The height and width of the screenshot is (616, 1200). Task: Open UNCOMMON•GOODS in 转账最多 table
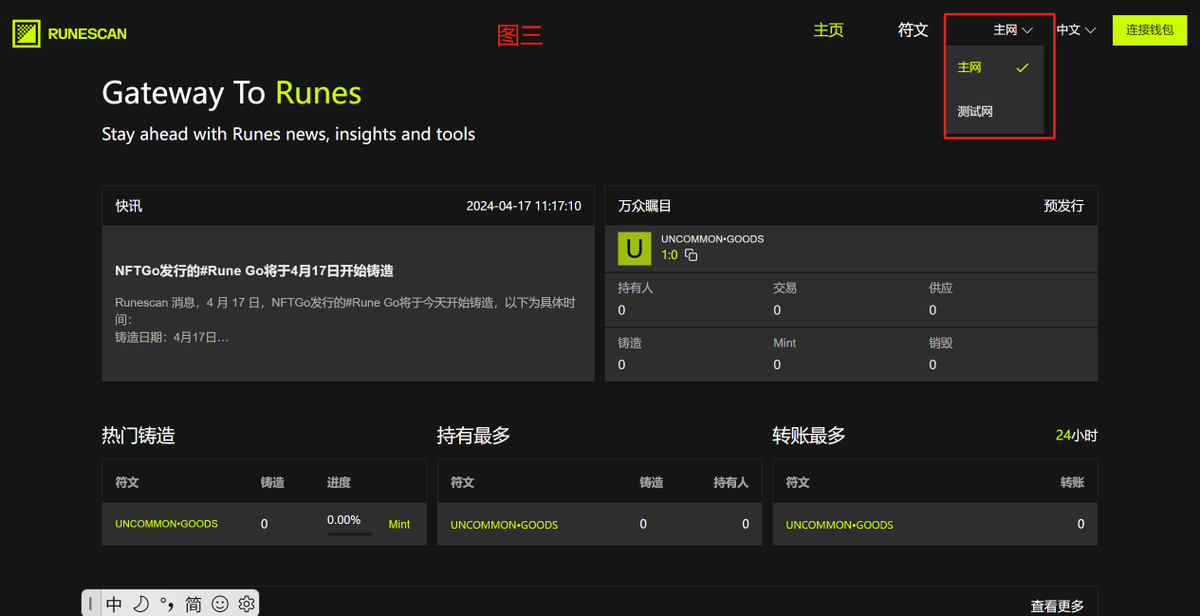tap(839, 525)
